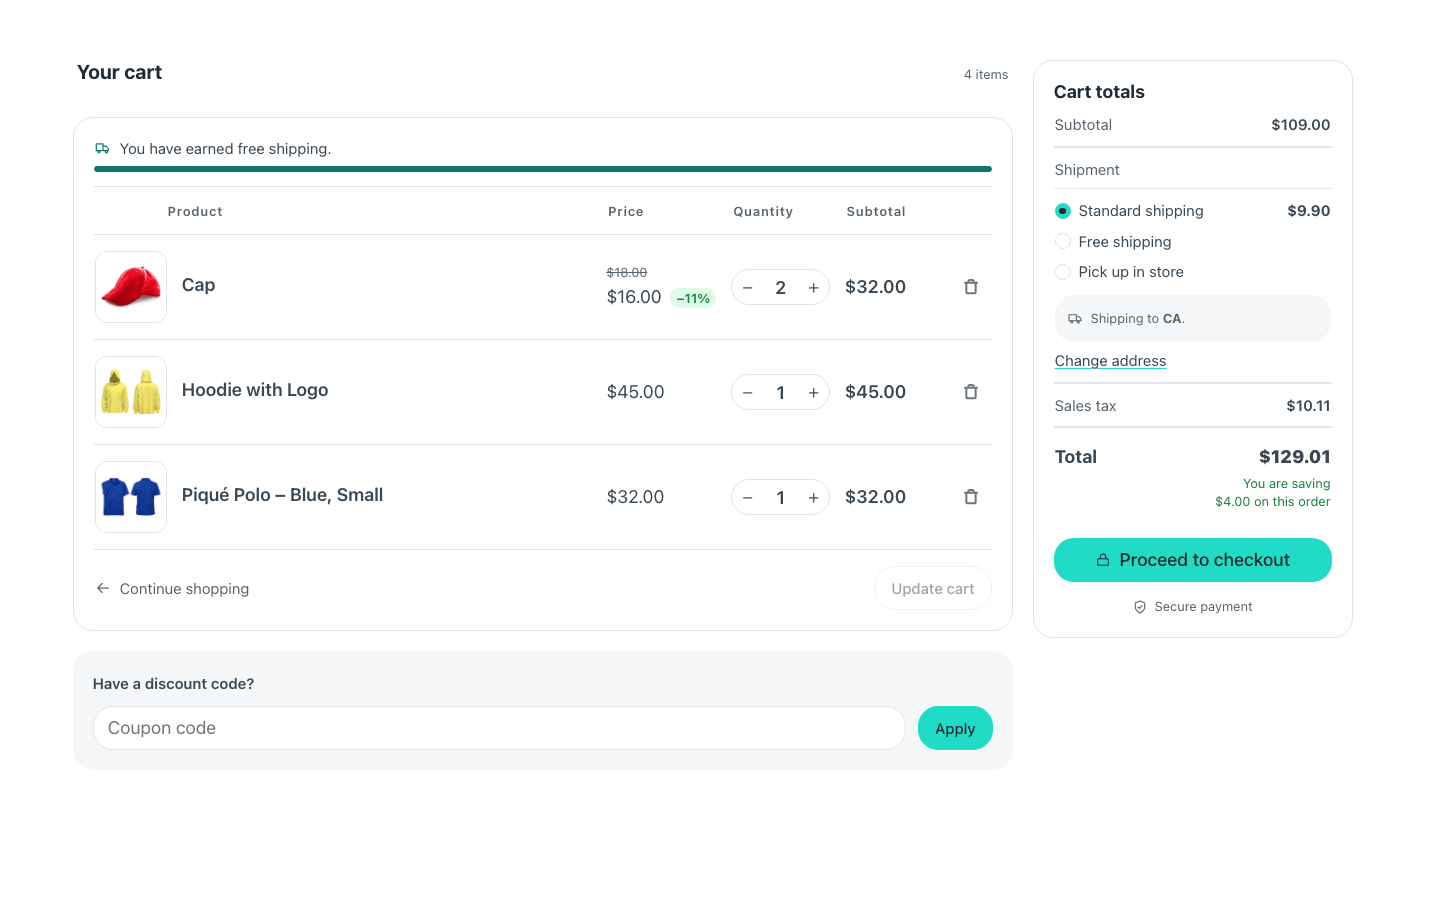Apply the coupon code
Image resolution: width=1440 pixels, height=900 pixels.
point(955,728)
